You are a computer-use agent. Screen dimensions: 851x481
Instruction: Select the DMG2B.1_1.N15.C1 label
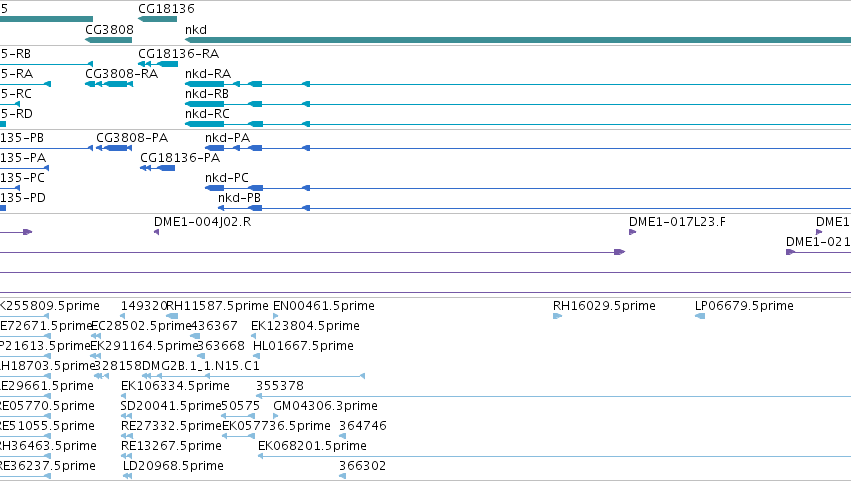click(201, 366)
